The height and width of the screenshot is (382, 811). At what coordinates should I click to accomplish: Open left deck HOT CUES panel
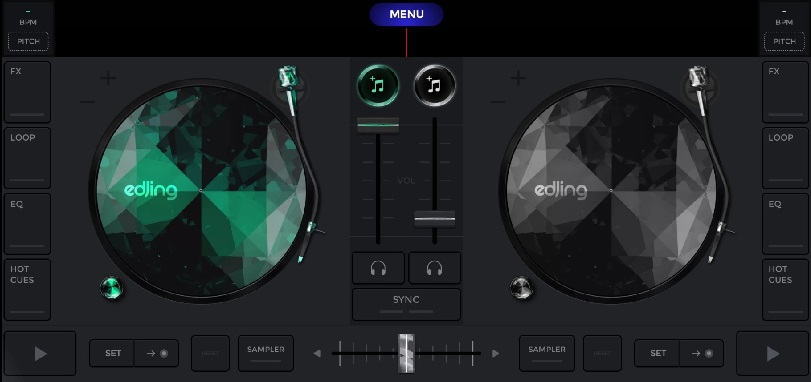point(27,290)
